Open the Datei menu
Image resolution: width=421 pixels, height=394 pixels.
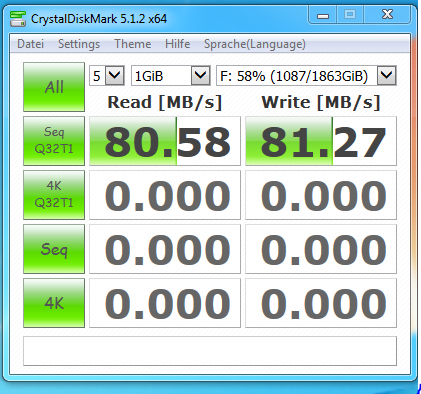(30, 44)
